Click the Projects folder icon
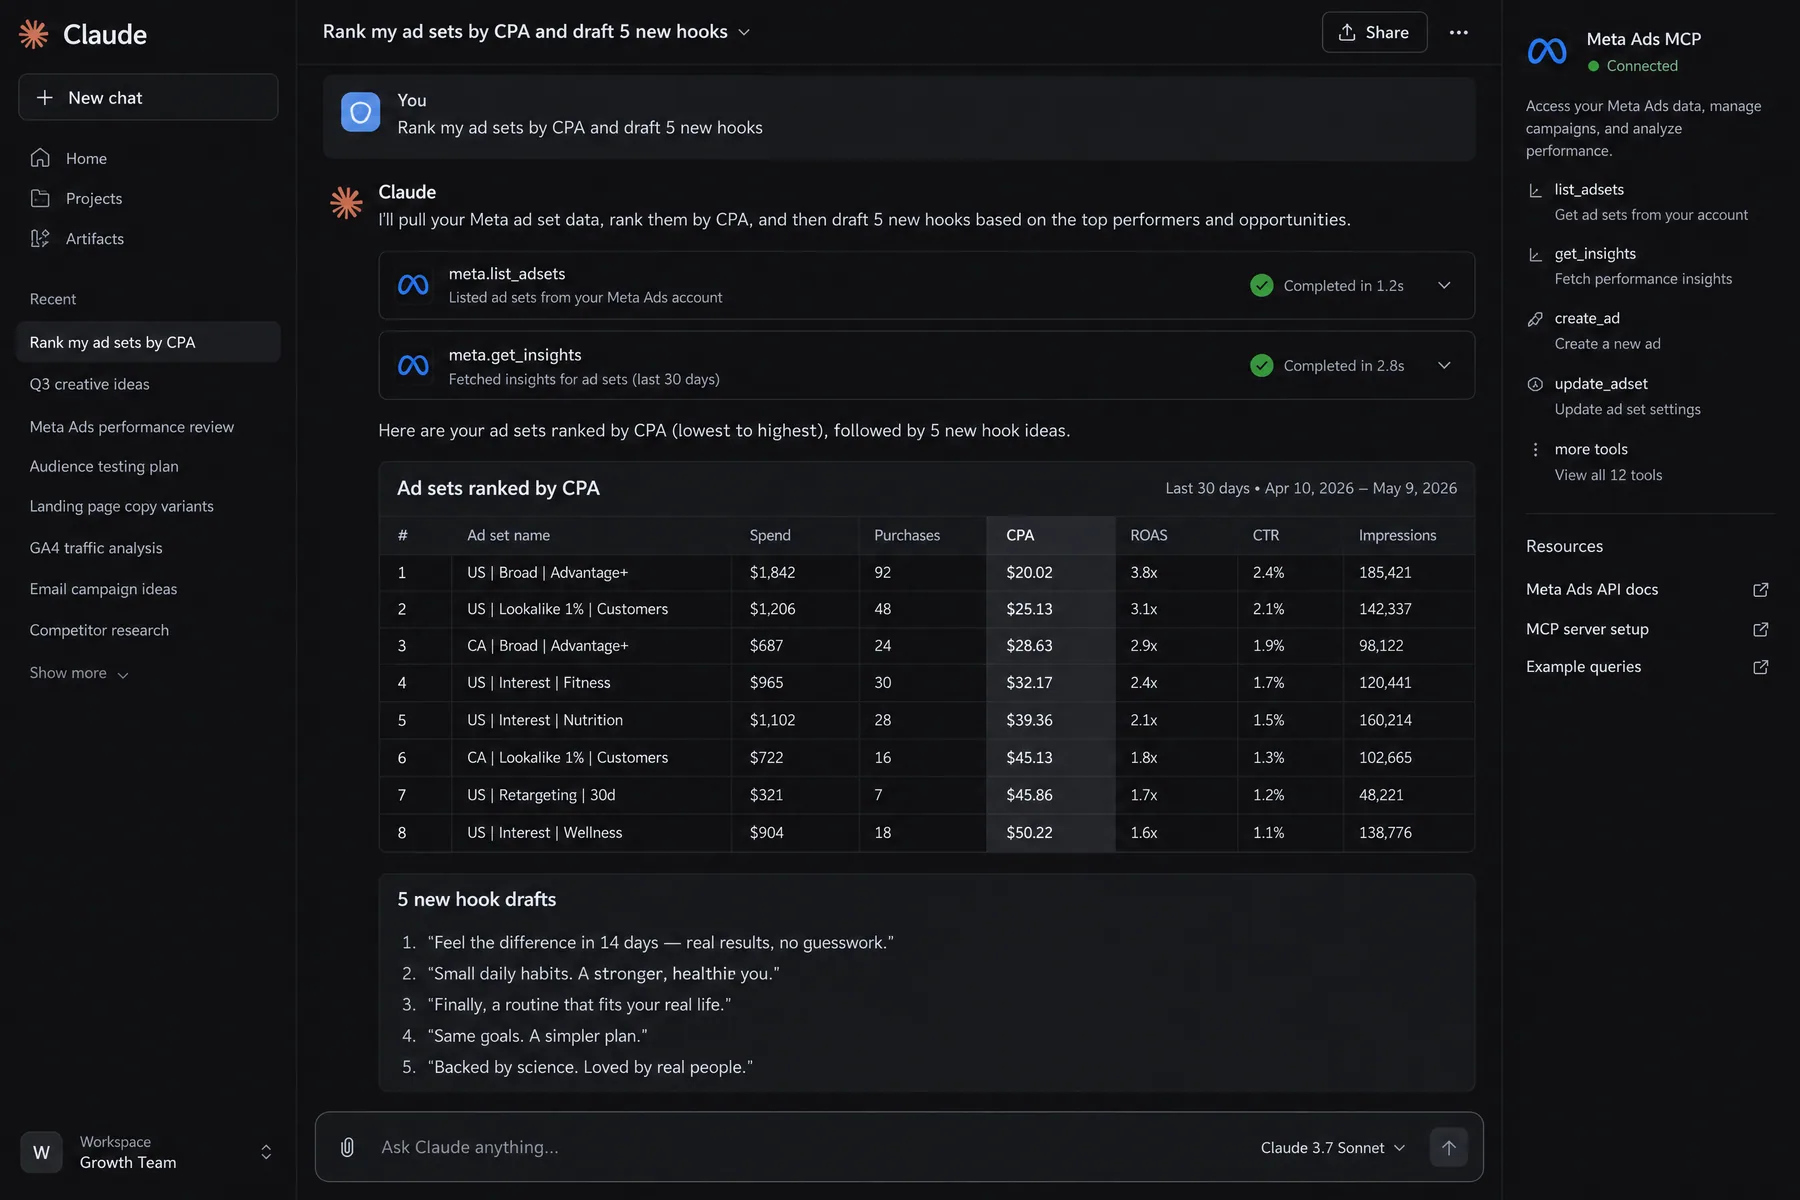 tap(40, 198)
